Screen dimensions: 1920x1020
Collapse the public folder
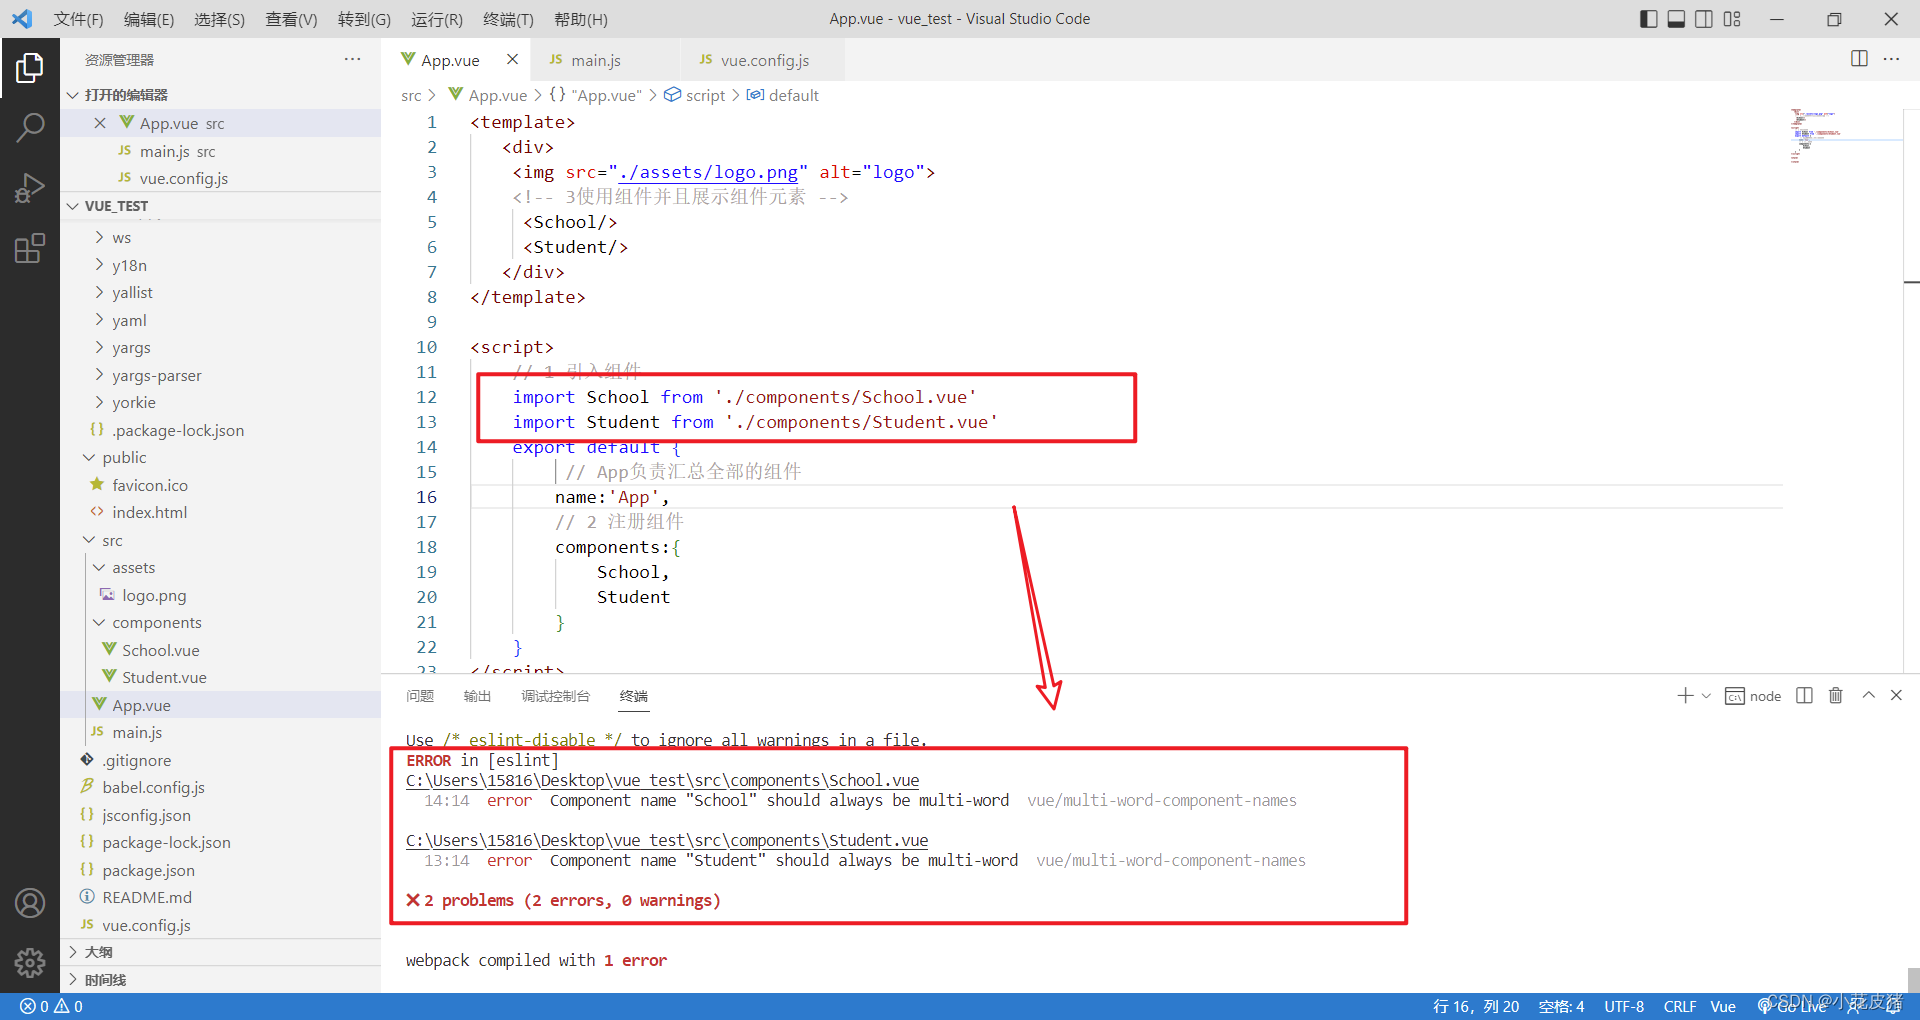click(220, 457)
